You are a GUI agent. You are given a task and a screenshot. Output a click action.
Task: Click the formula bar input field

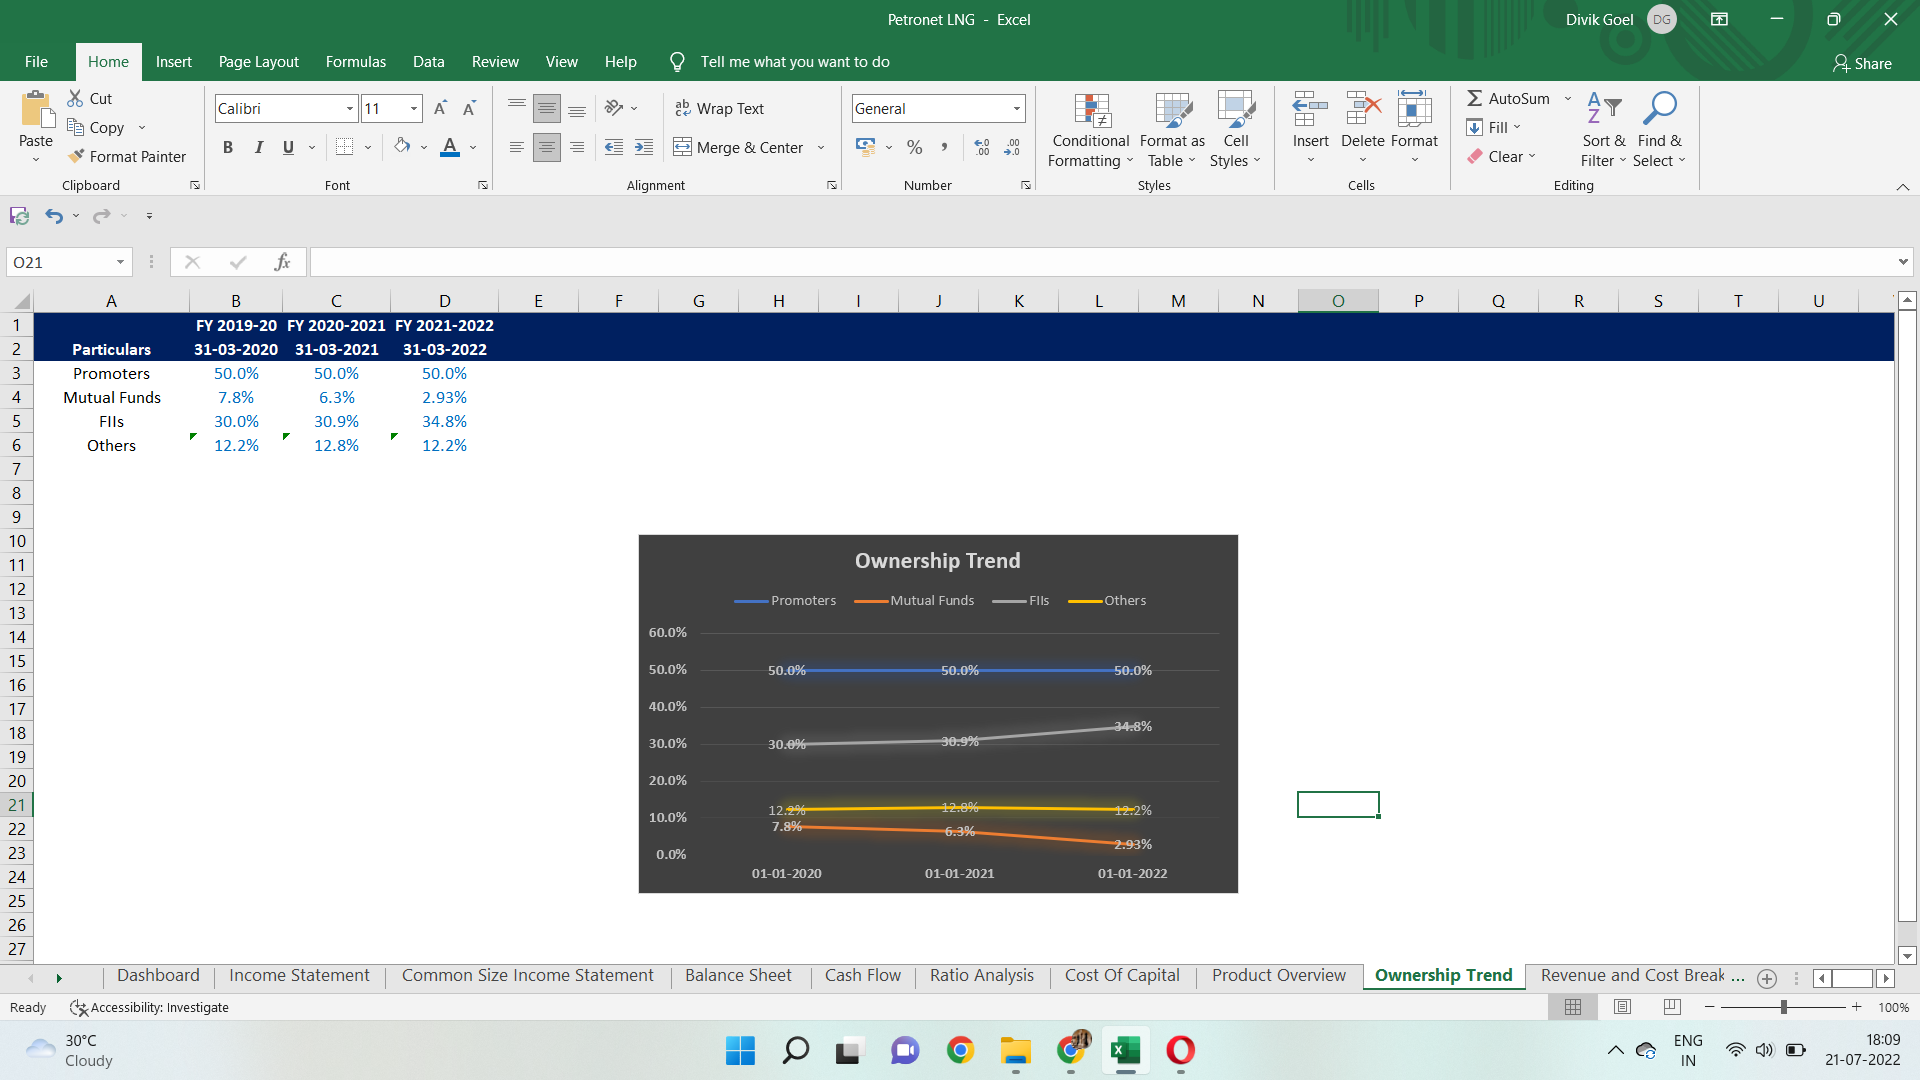coord(1100,262)
